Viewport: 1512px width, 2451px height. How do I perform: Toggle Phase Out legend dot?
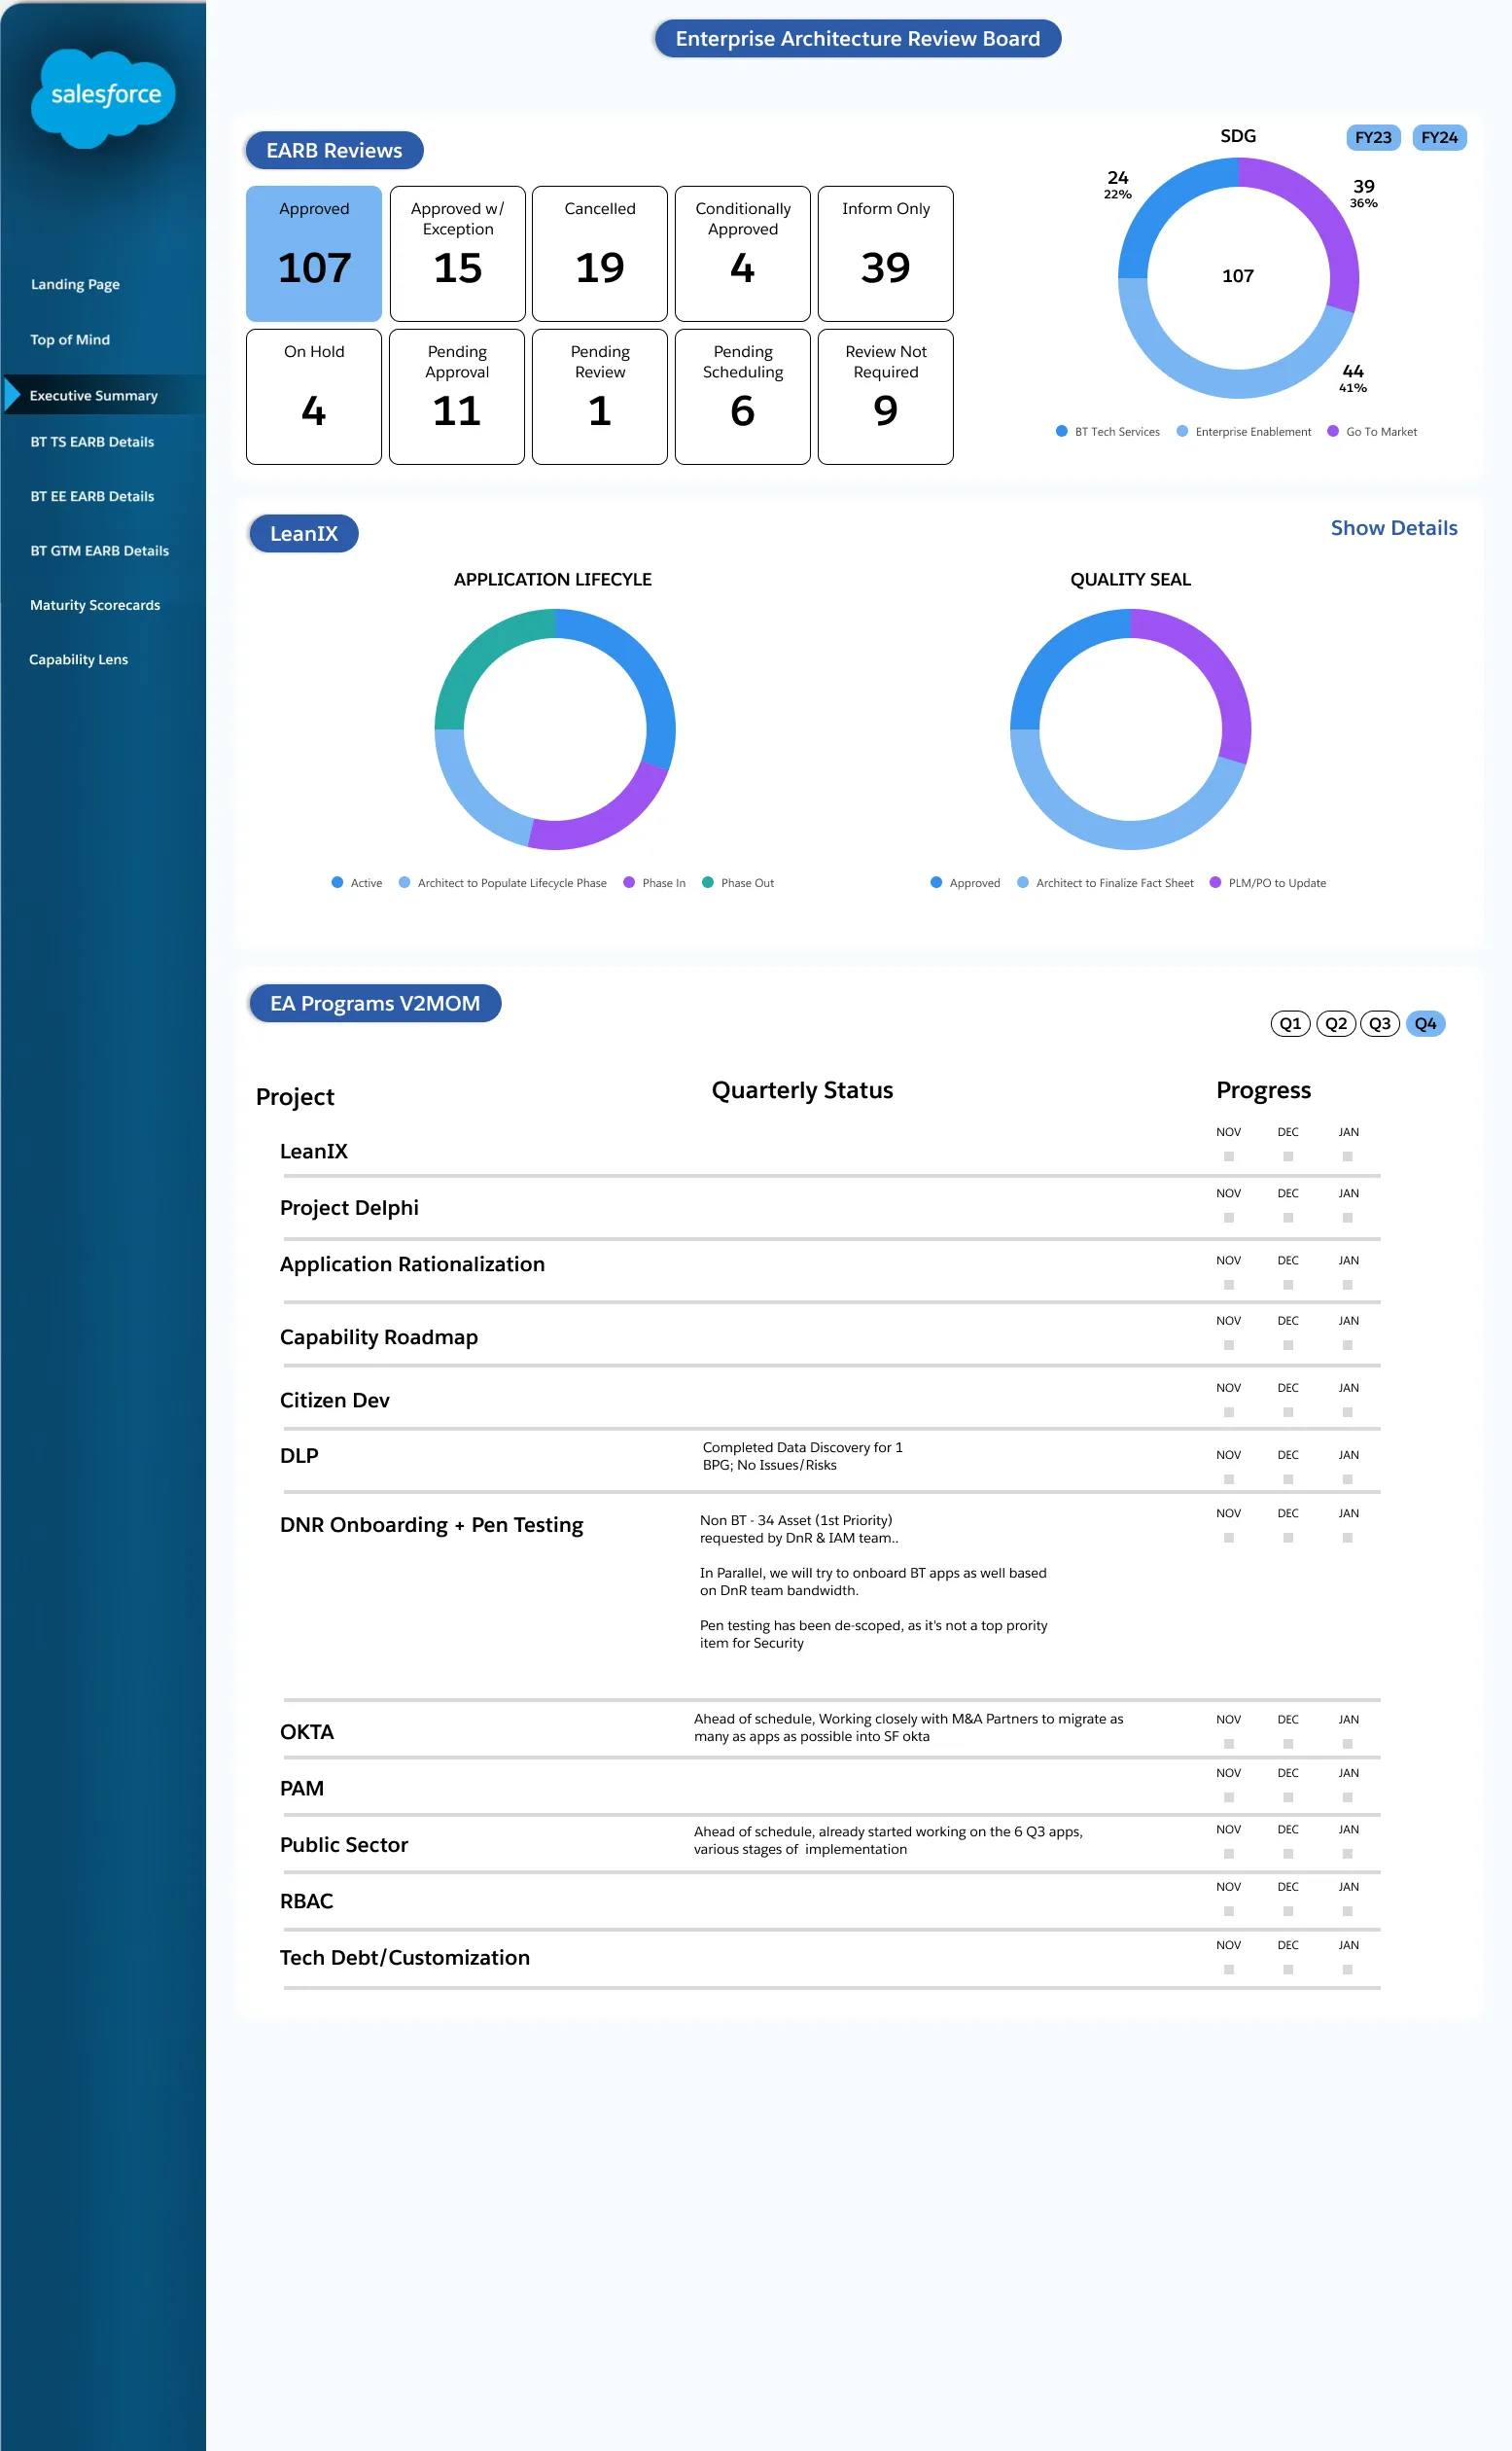(708, 882)
